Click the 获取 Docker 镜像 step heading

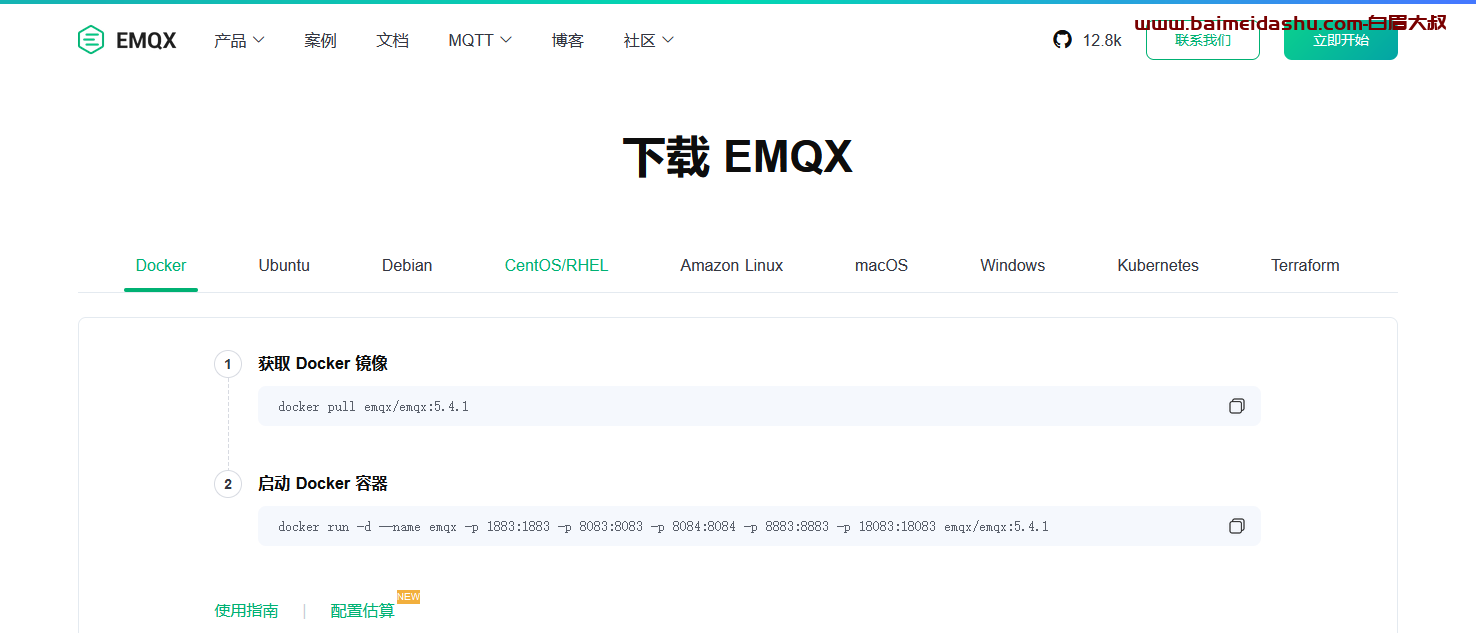[x=322, y=363]
